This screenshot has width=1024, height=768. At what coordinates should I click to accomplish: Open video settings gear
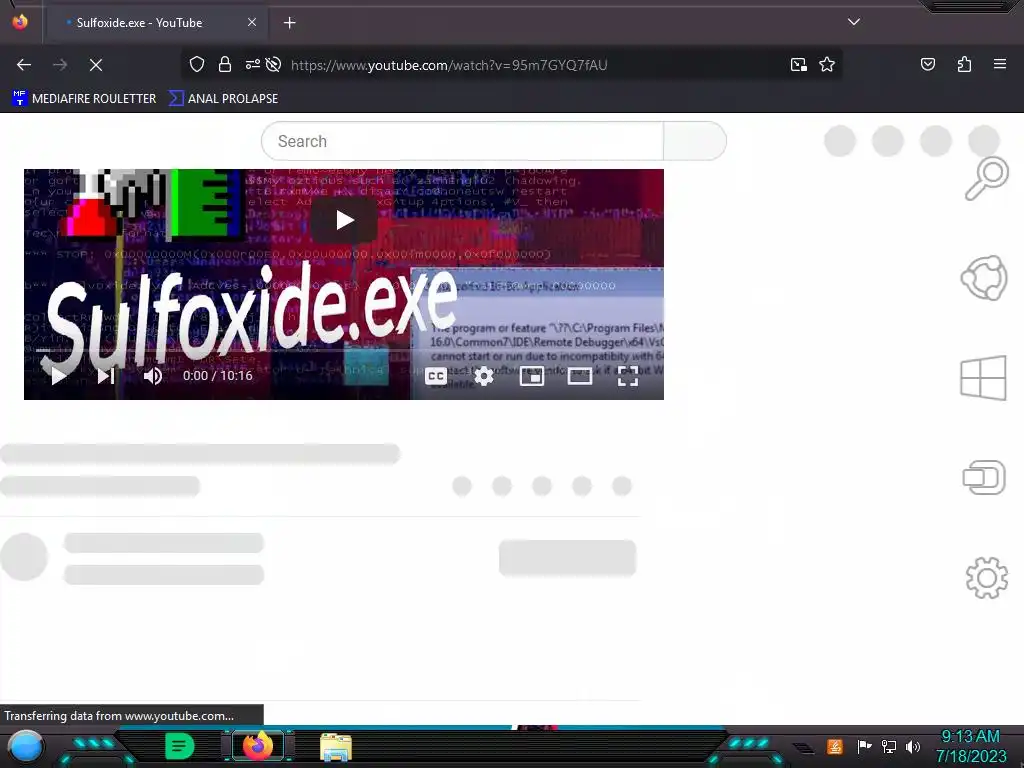(484, 376)
